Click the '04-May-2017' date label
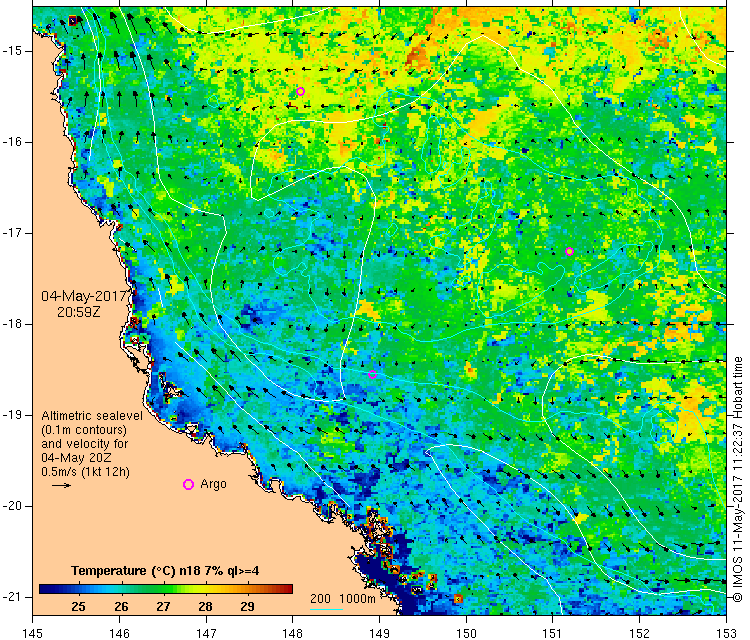The height and width of the screenshot is (640, 750). point(84,296)
